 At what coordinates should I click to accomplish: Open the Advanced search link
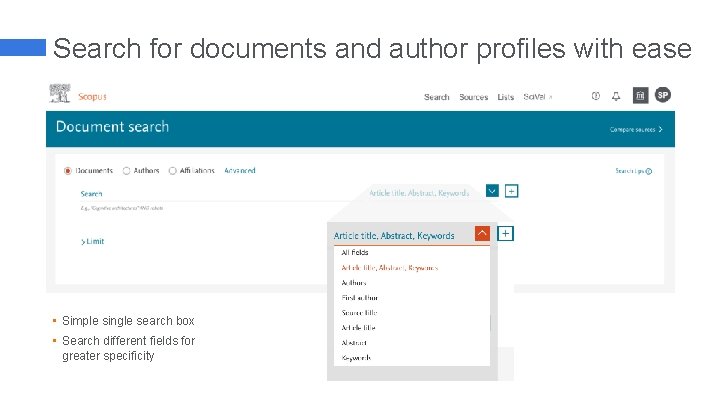click(240, 170)
